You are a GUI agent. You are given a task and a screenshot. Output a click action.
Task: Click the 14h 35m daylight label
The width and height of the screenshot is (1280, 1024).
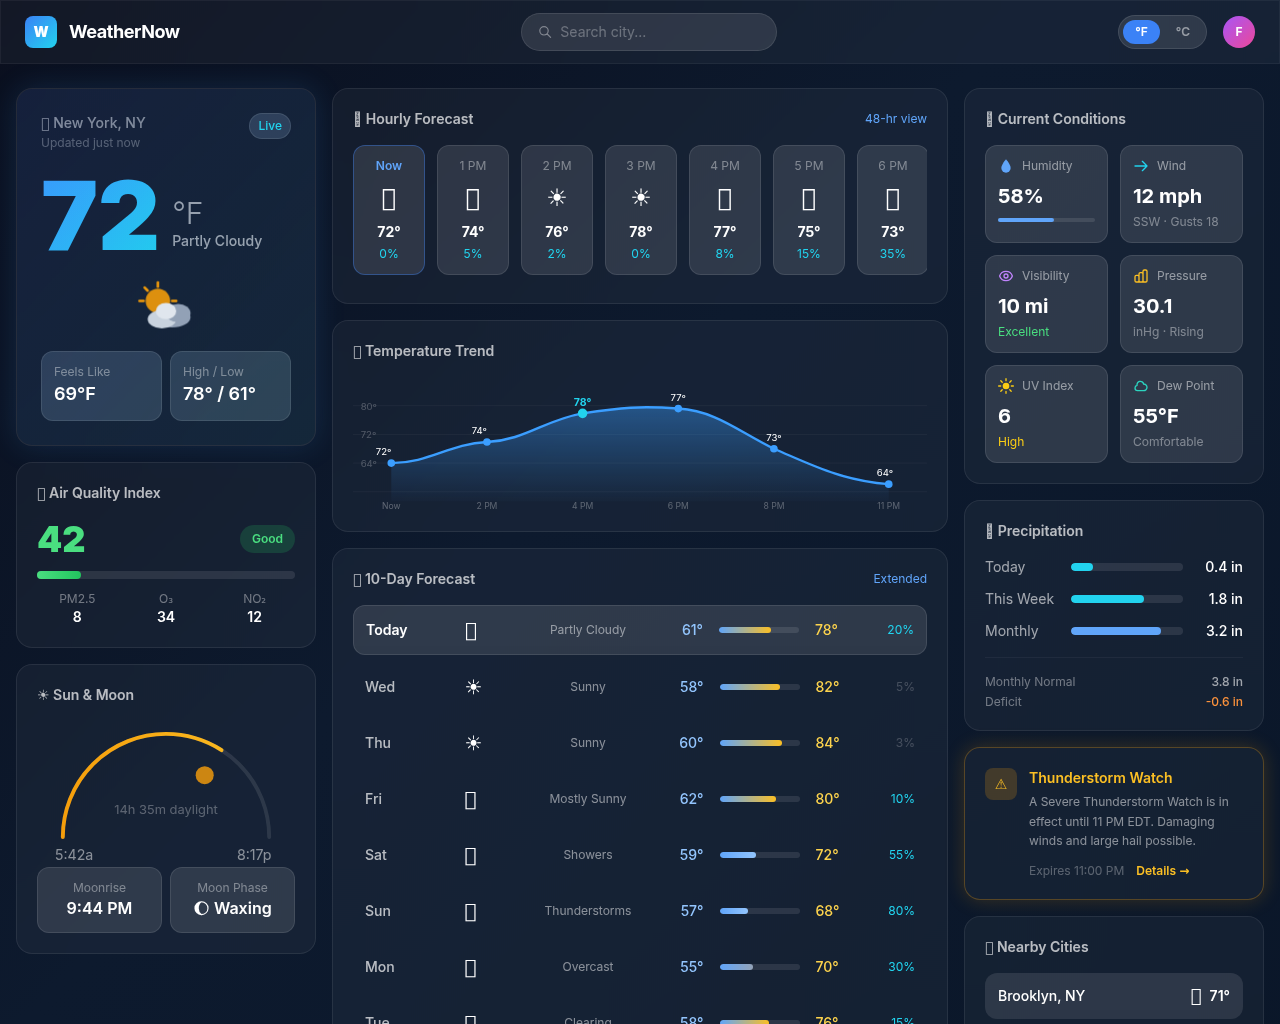tap(166, 810)
